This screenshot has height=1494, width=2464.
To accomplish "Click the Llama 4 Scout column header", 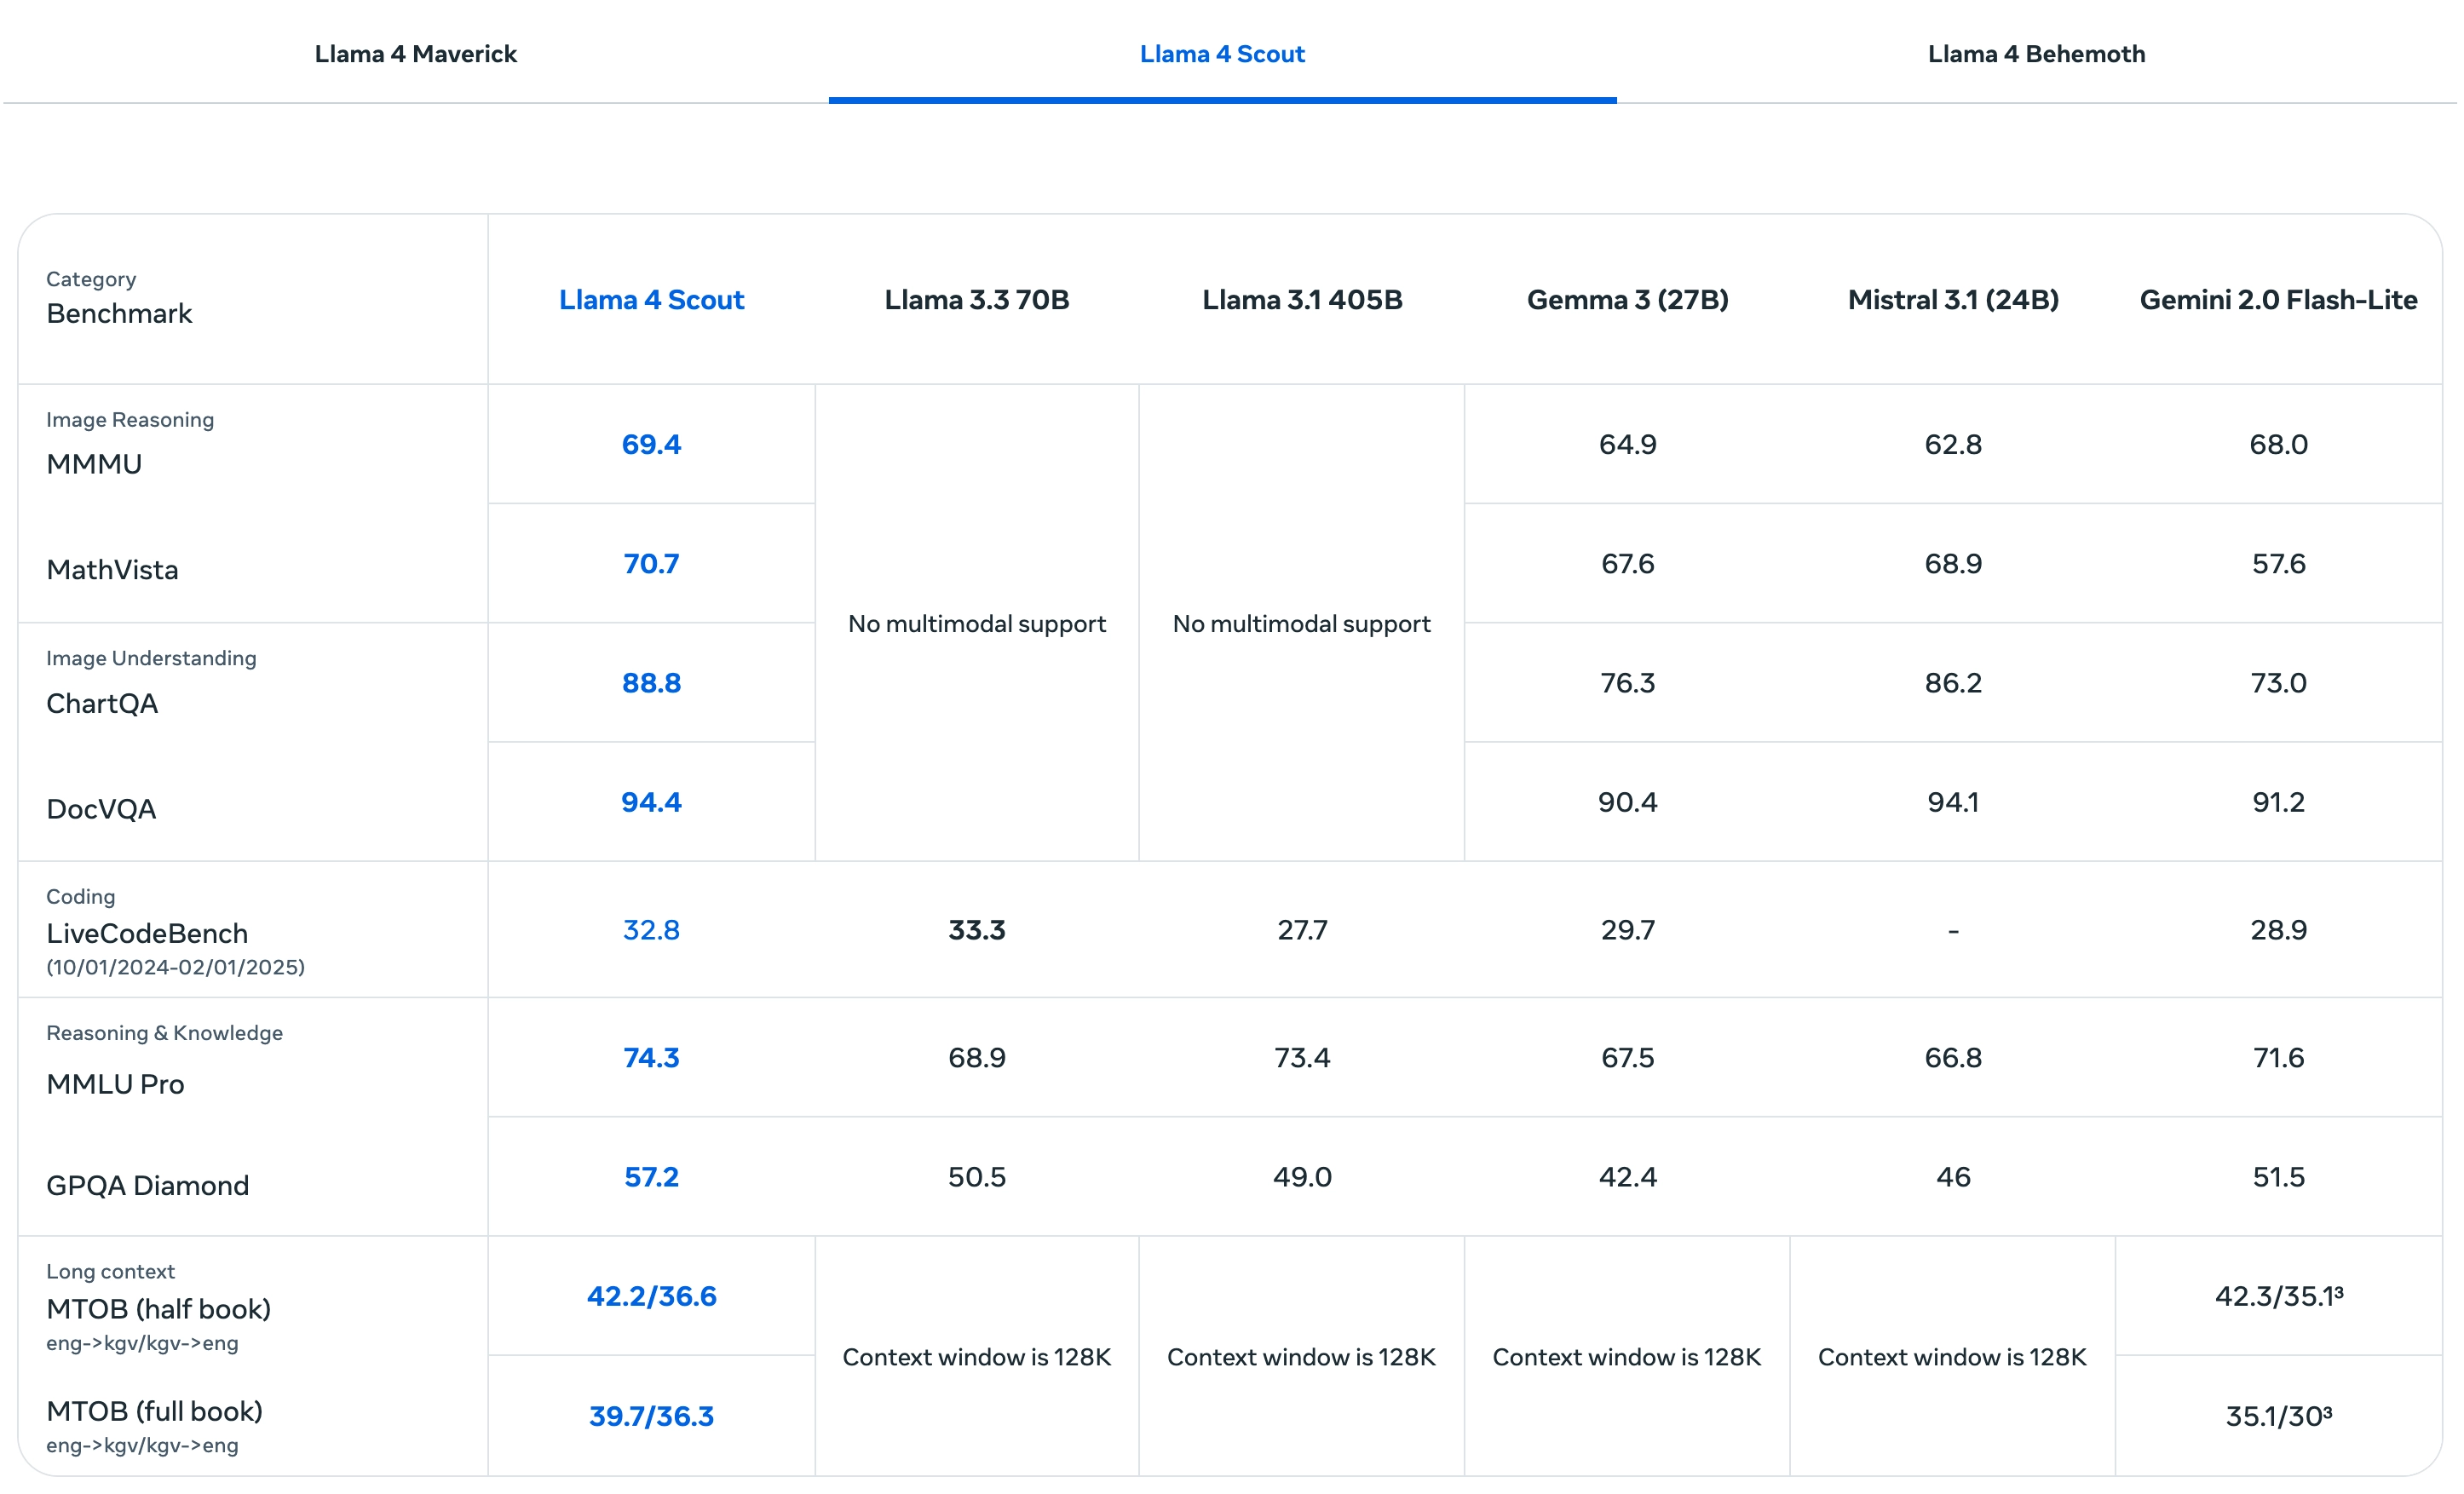I will [x=651, y=300].
